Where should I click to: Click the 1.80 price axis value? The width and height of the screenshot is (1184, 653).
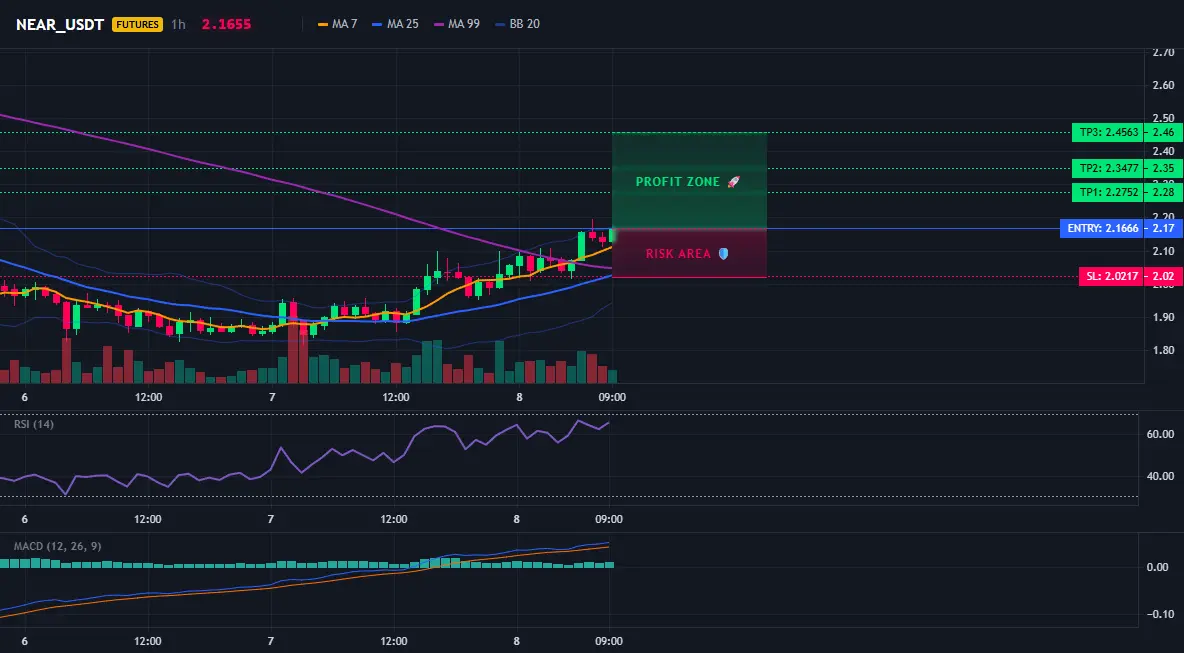[x=1164, y=350]
